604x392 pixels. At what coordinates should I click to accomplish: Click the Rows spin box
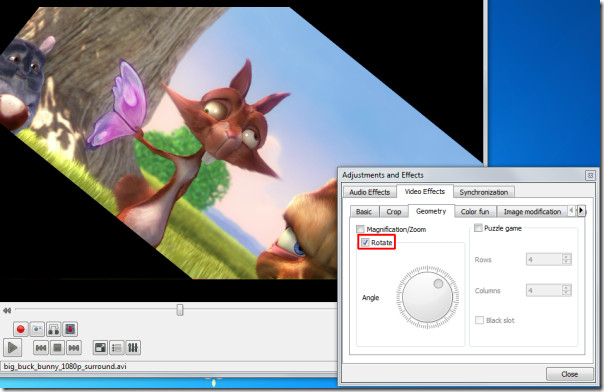click(549, 260)
